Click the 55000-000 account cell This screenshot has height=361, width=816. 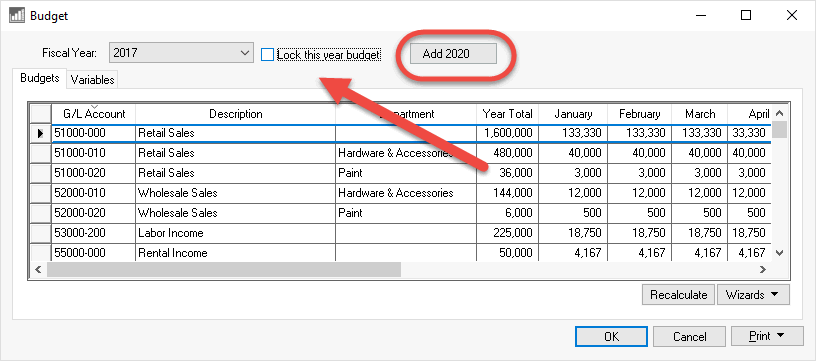coord(94,252)
